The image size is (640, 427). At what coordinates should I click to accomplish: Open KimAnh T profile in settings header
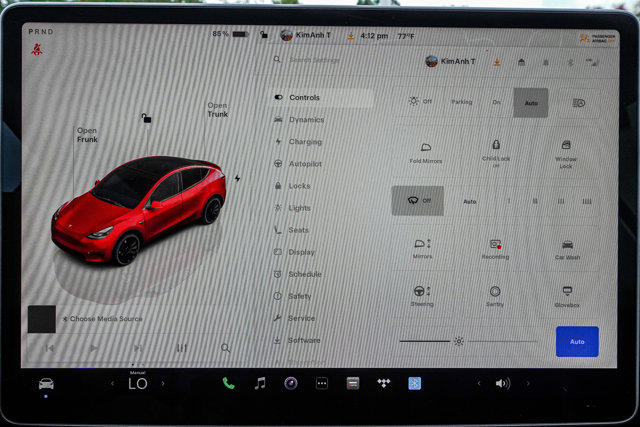tap(450, 62)
